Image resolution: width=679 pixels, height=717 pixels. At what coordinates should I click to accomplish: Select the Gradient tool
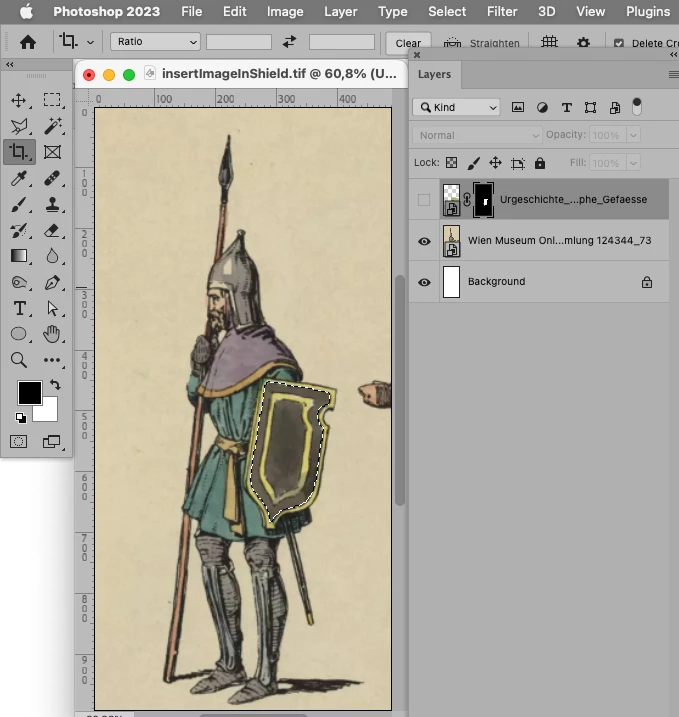19,256
